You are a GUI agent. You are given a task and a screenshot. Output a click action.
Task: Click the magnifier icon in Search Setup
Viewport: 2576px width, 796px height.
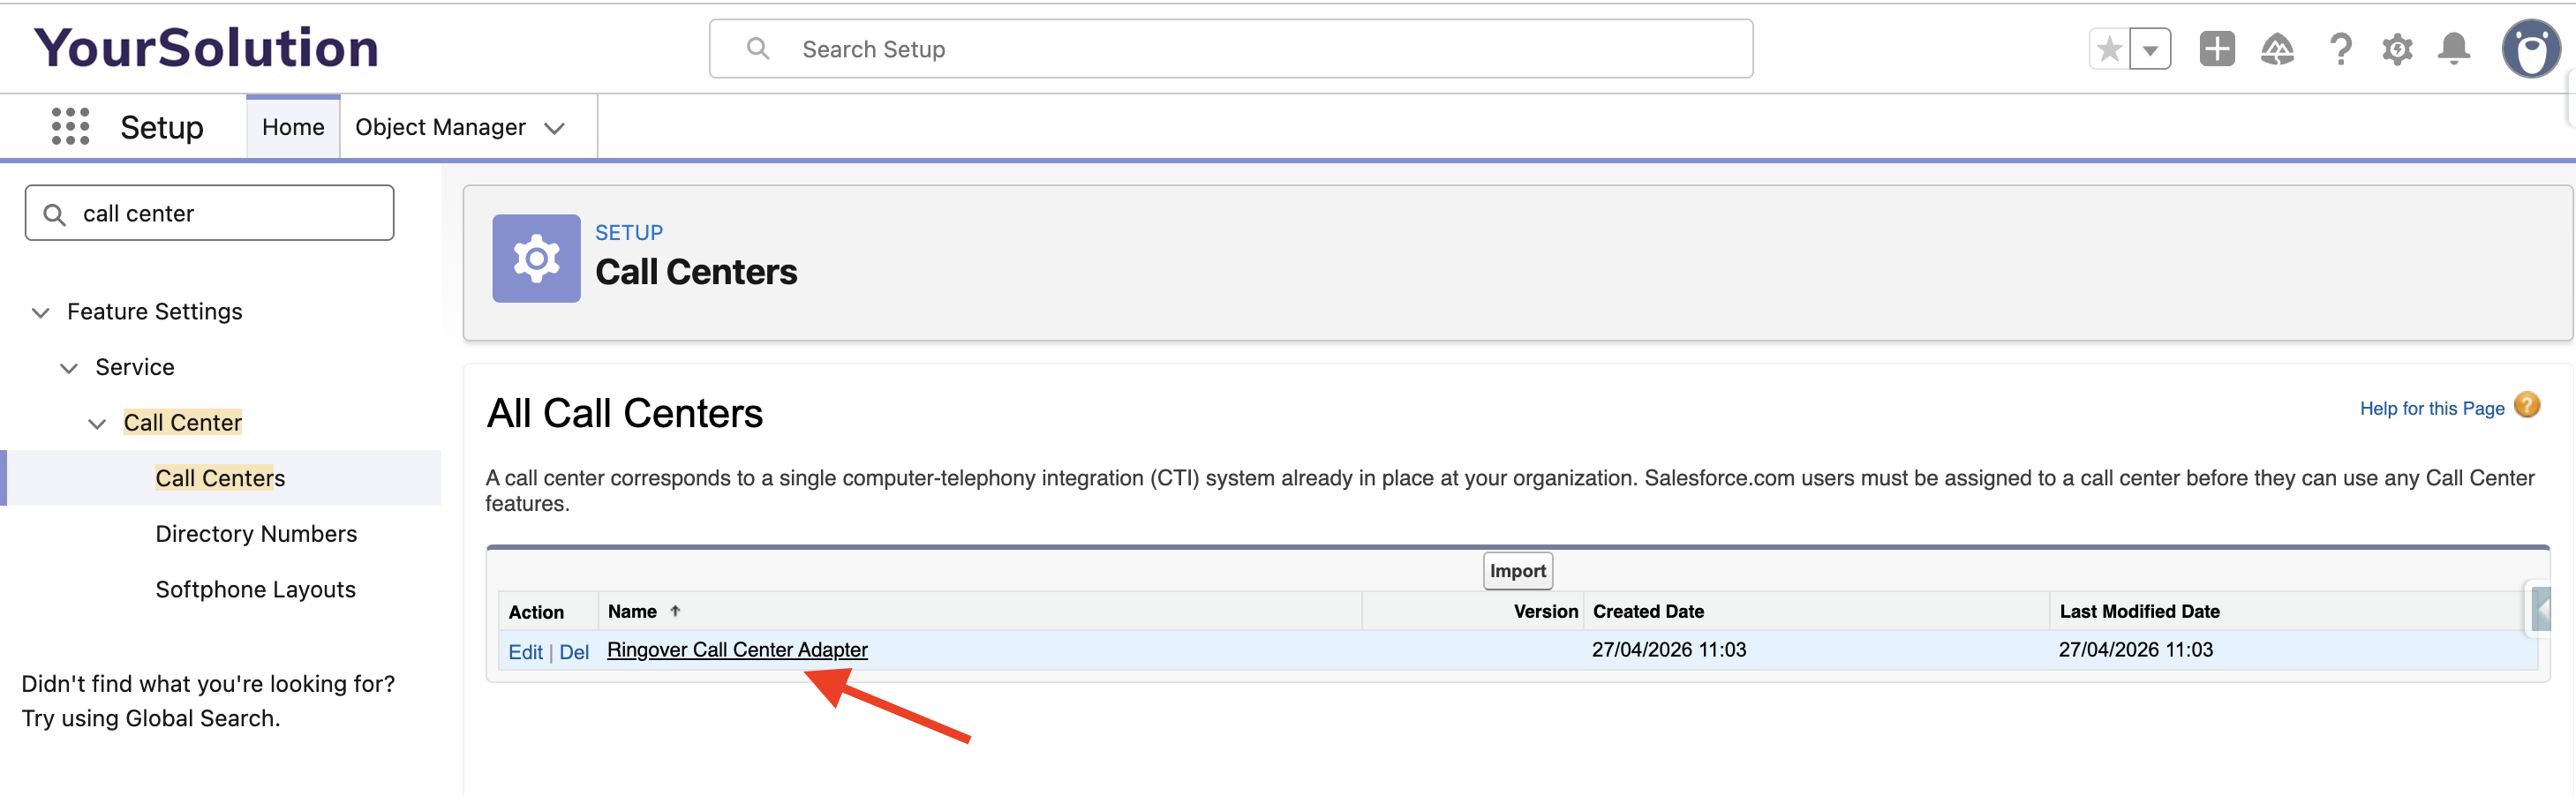[x=758, y=49]
